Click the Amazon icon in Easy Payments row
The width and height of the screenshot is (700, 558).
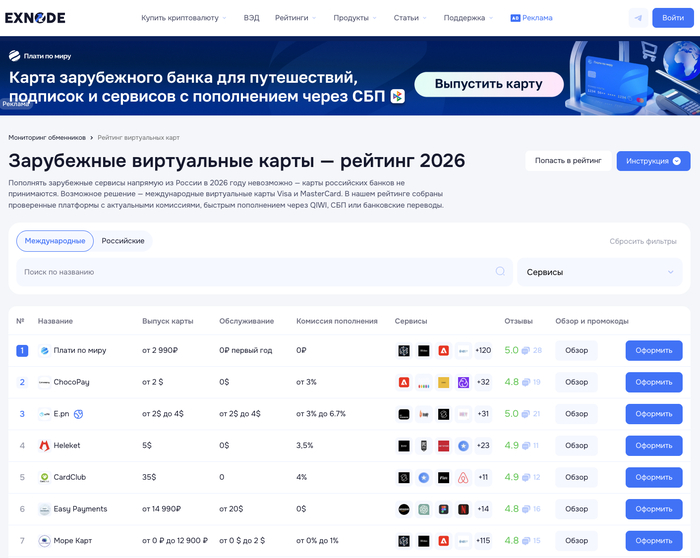404,509
